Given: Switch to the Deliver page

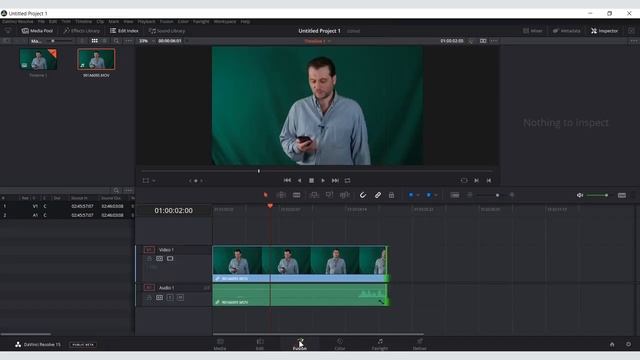Looking at the screenshot, I should click(x=420, y=344).
